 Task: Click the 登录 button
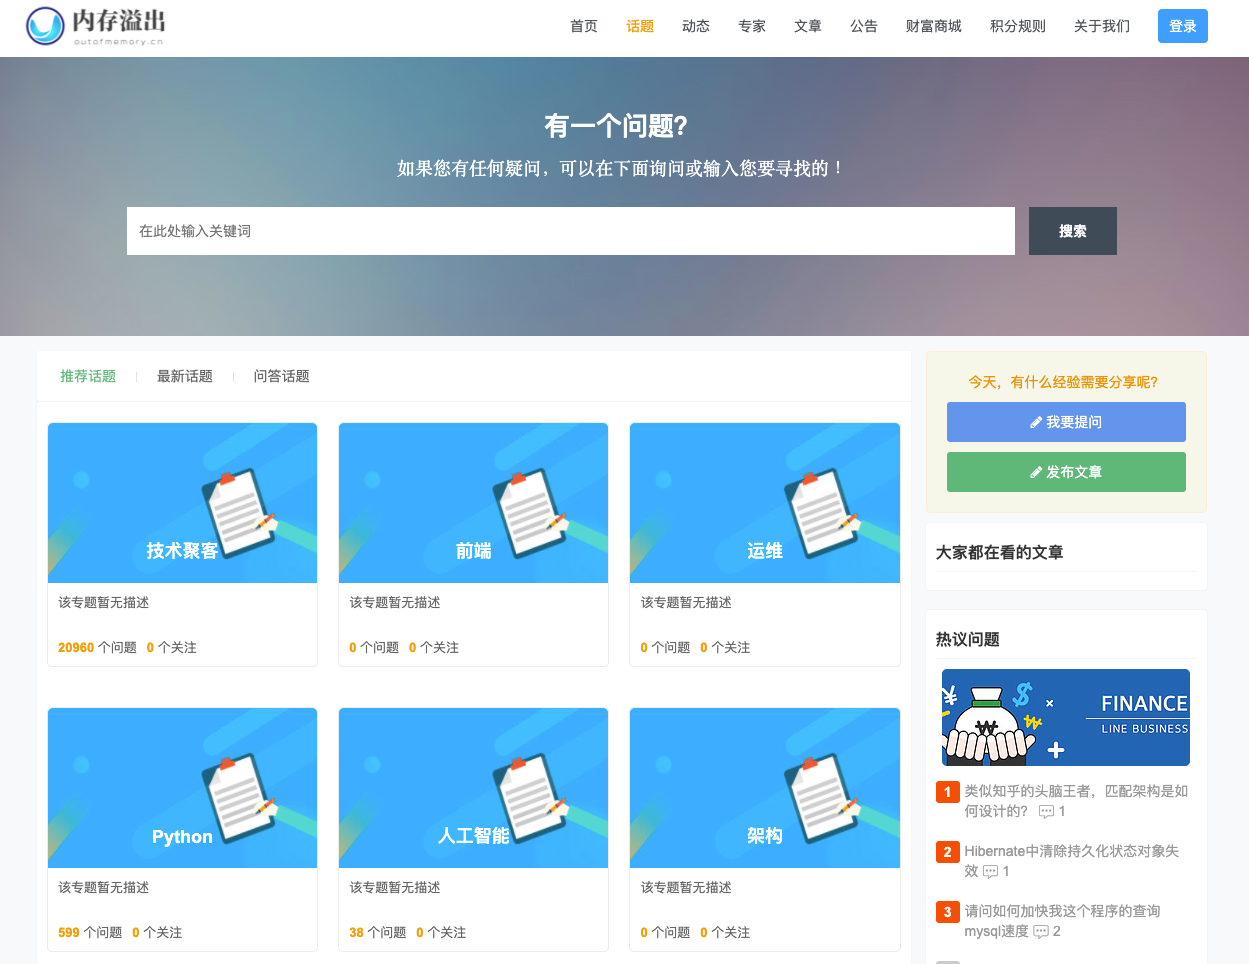click(x=1182, y=26)
